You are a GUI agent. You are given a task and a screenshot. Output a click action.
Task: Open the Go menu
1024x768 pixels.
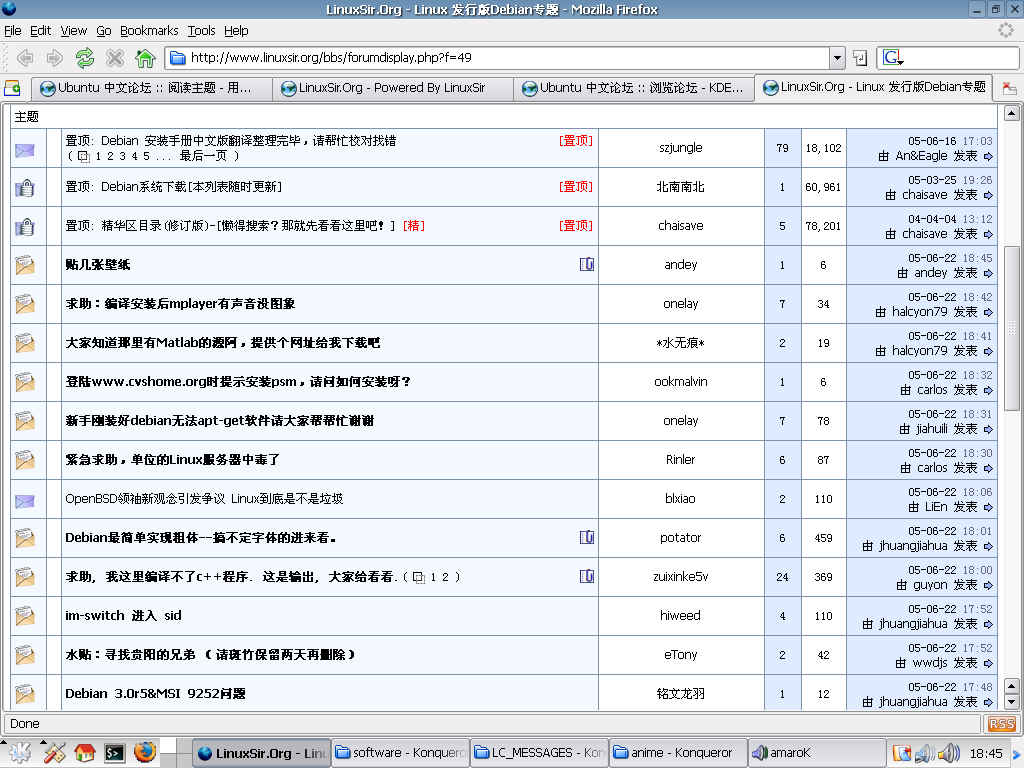[x=104, y=31]
